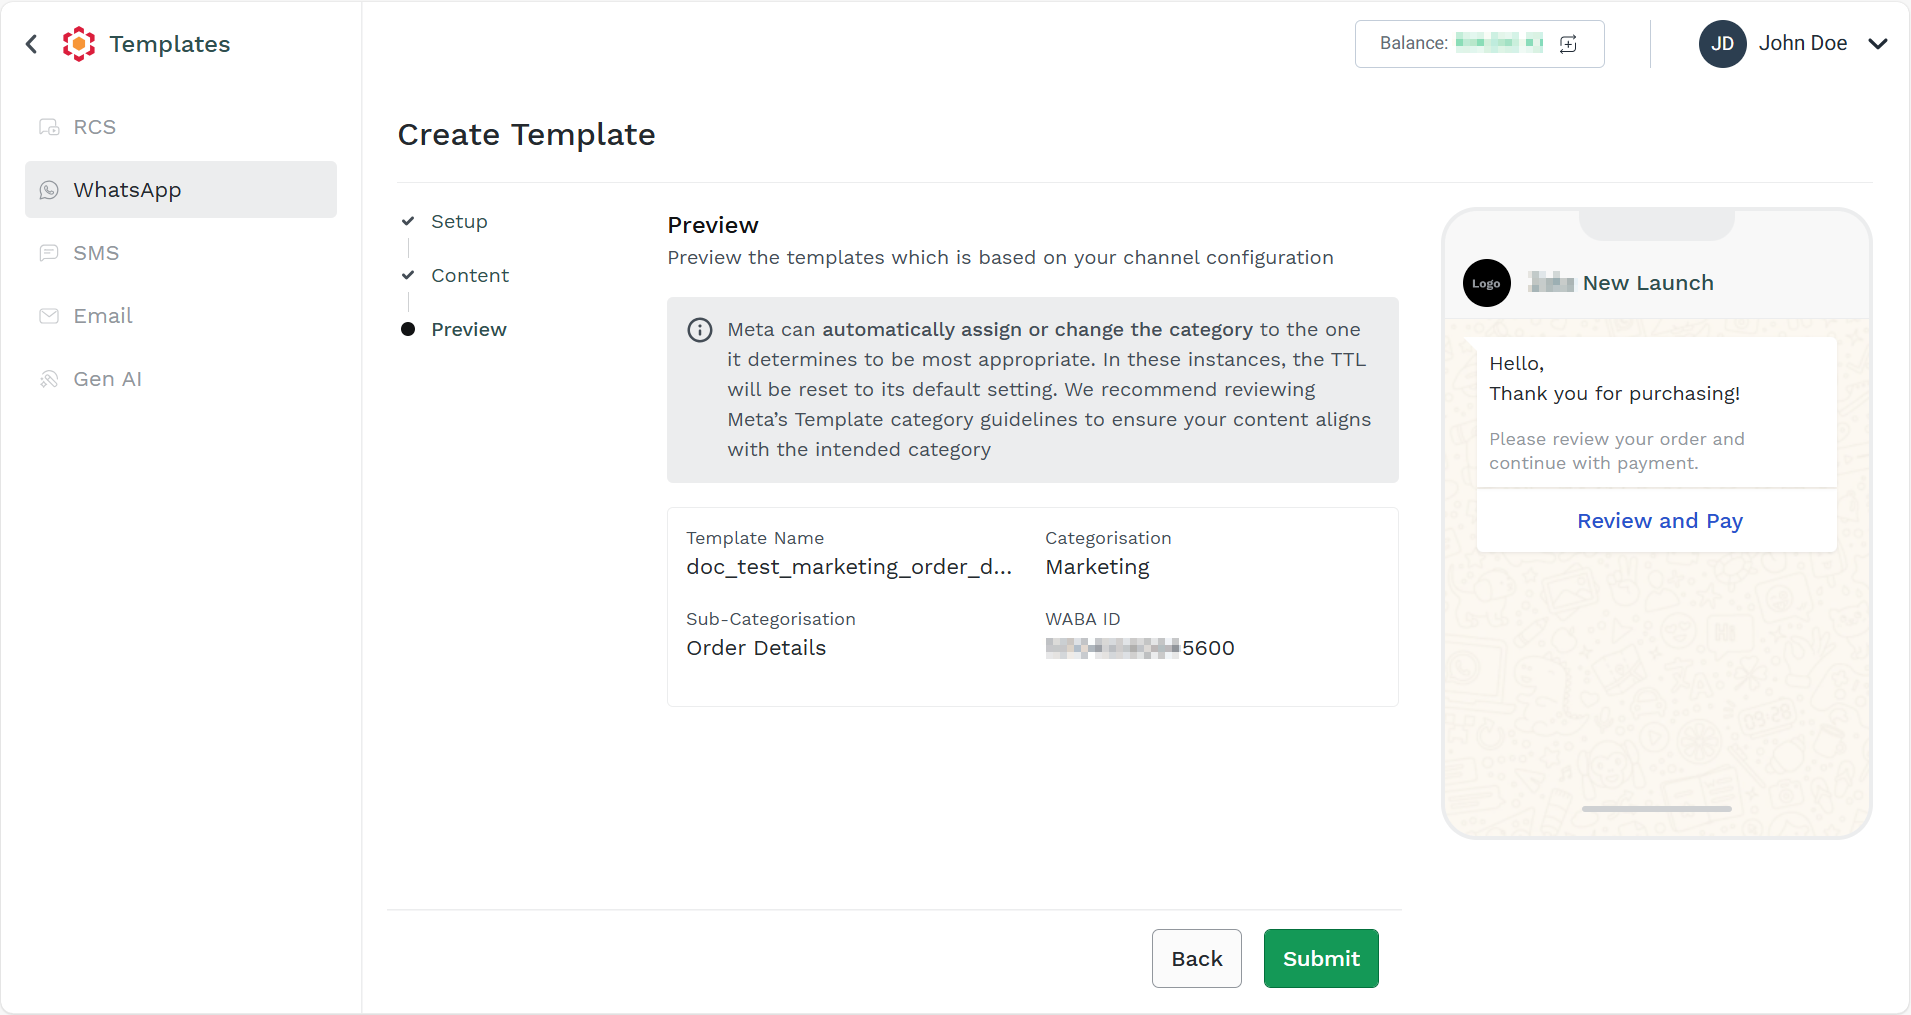Click the Create Template heading
The width and height of the screenshot is (1911, 1015).
[526, 135]
